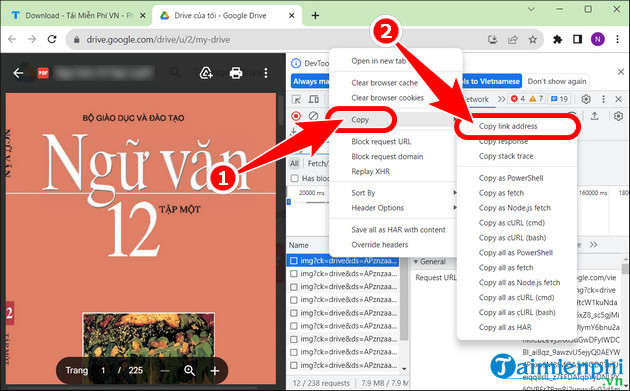Viewport: 630px width, 391px height.
Task: Choose Open in new tab
Action: pos(379,61)
